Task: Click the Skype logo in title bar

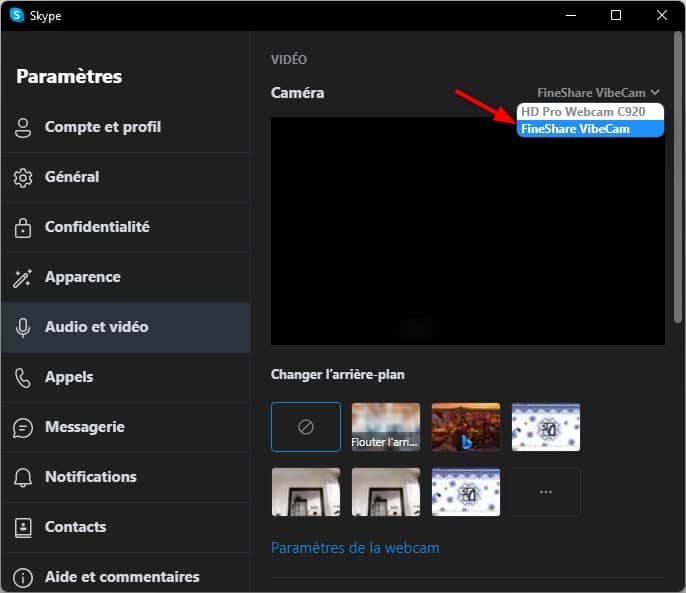Action: (x=17, y=15)
